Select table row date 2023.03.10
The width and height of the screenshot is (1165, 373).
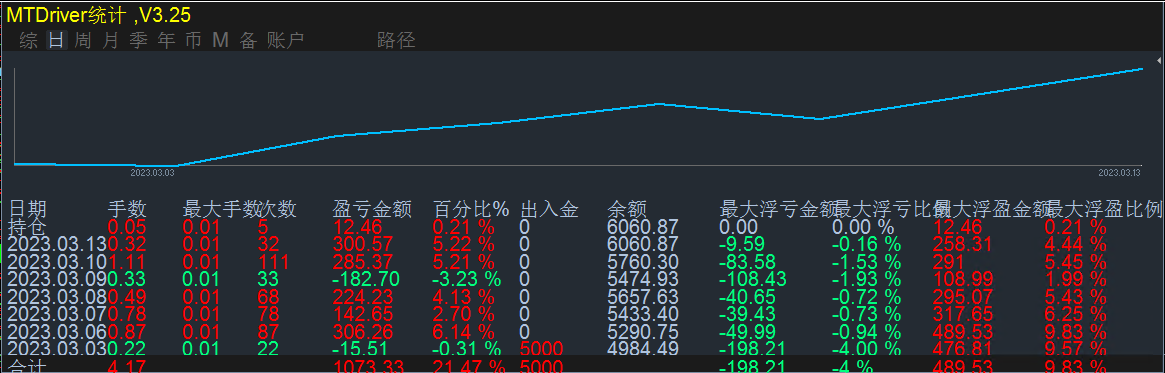[x=57, y=262]
